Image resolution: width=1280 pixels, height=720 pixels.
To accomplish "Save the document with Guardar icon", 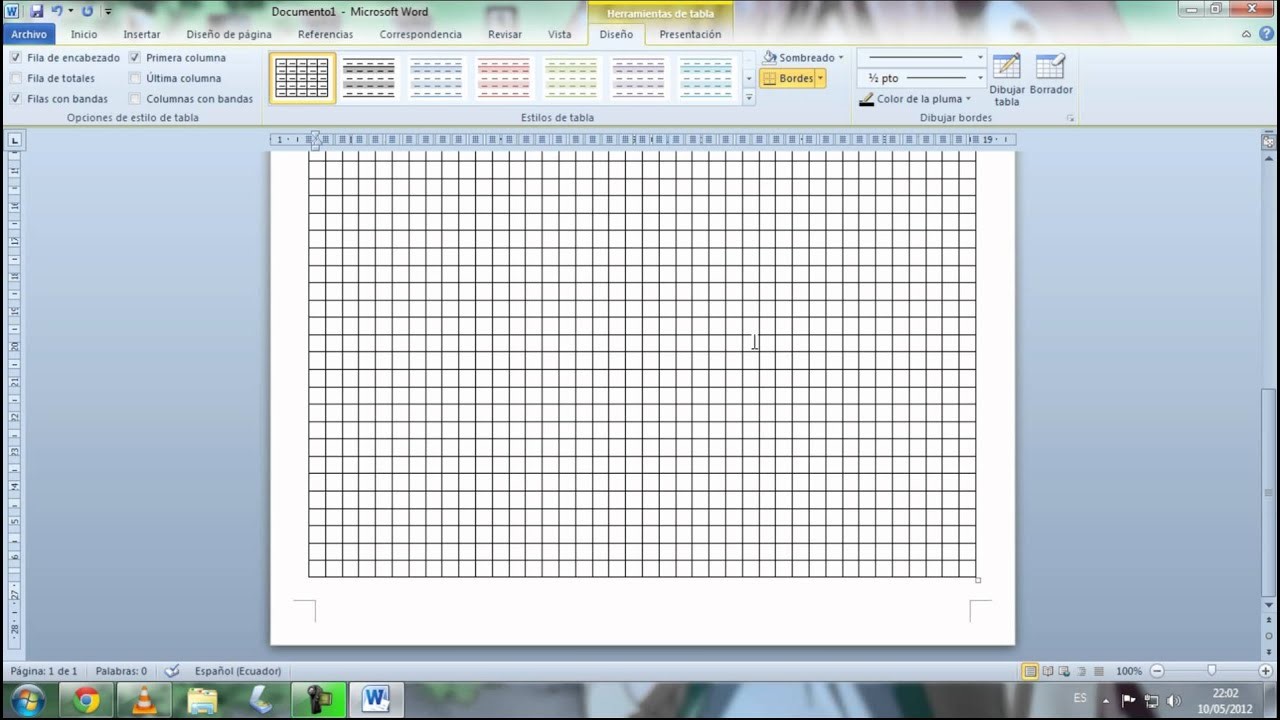I will 35,10.
